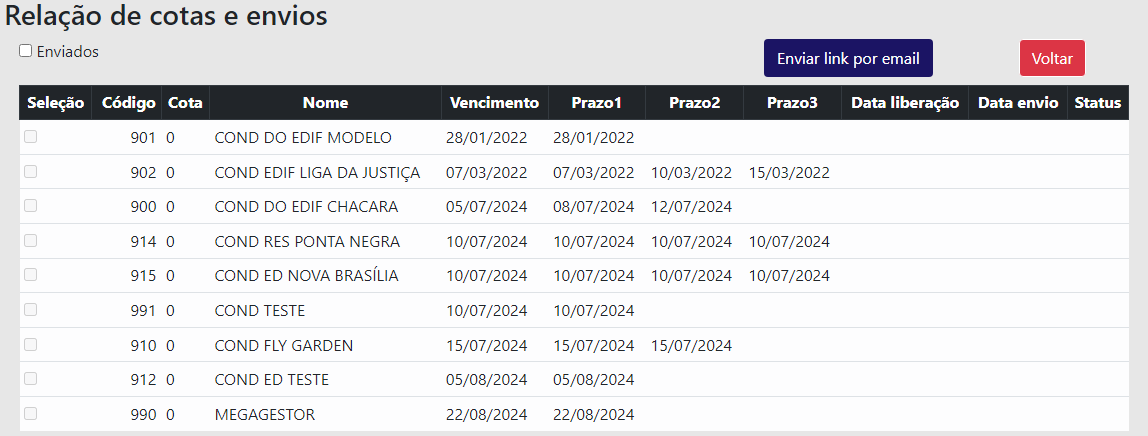This screenshot has height=436, width=1148.
Task: Select the MEGAGESTOR row checkbox
Action: [31, 413]
